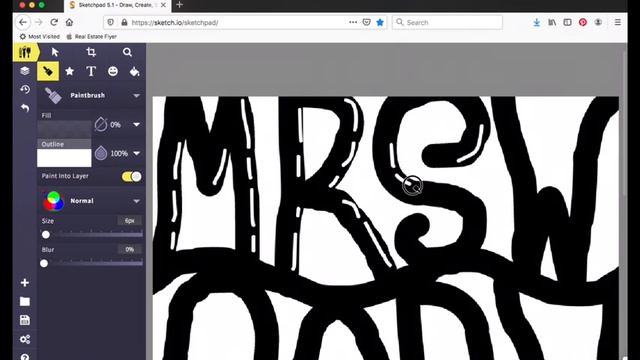Click the Fill opacity droplet icon

(x=101, y=124)
